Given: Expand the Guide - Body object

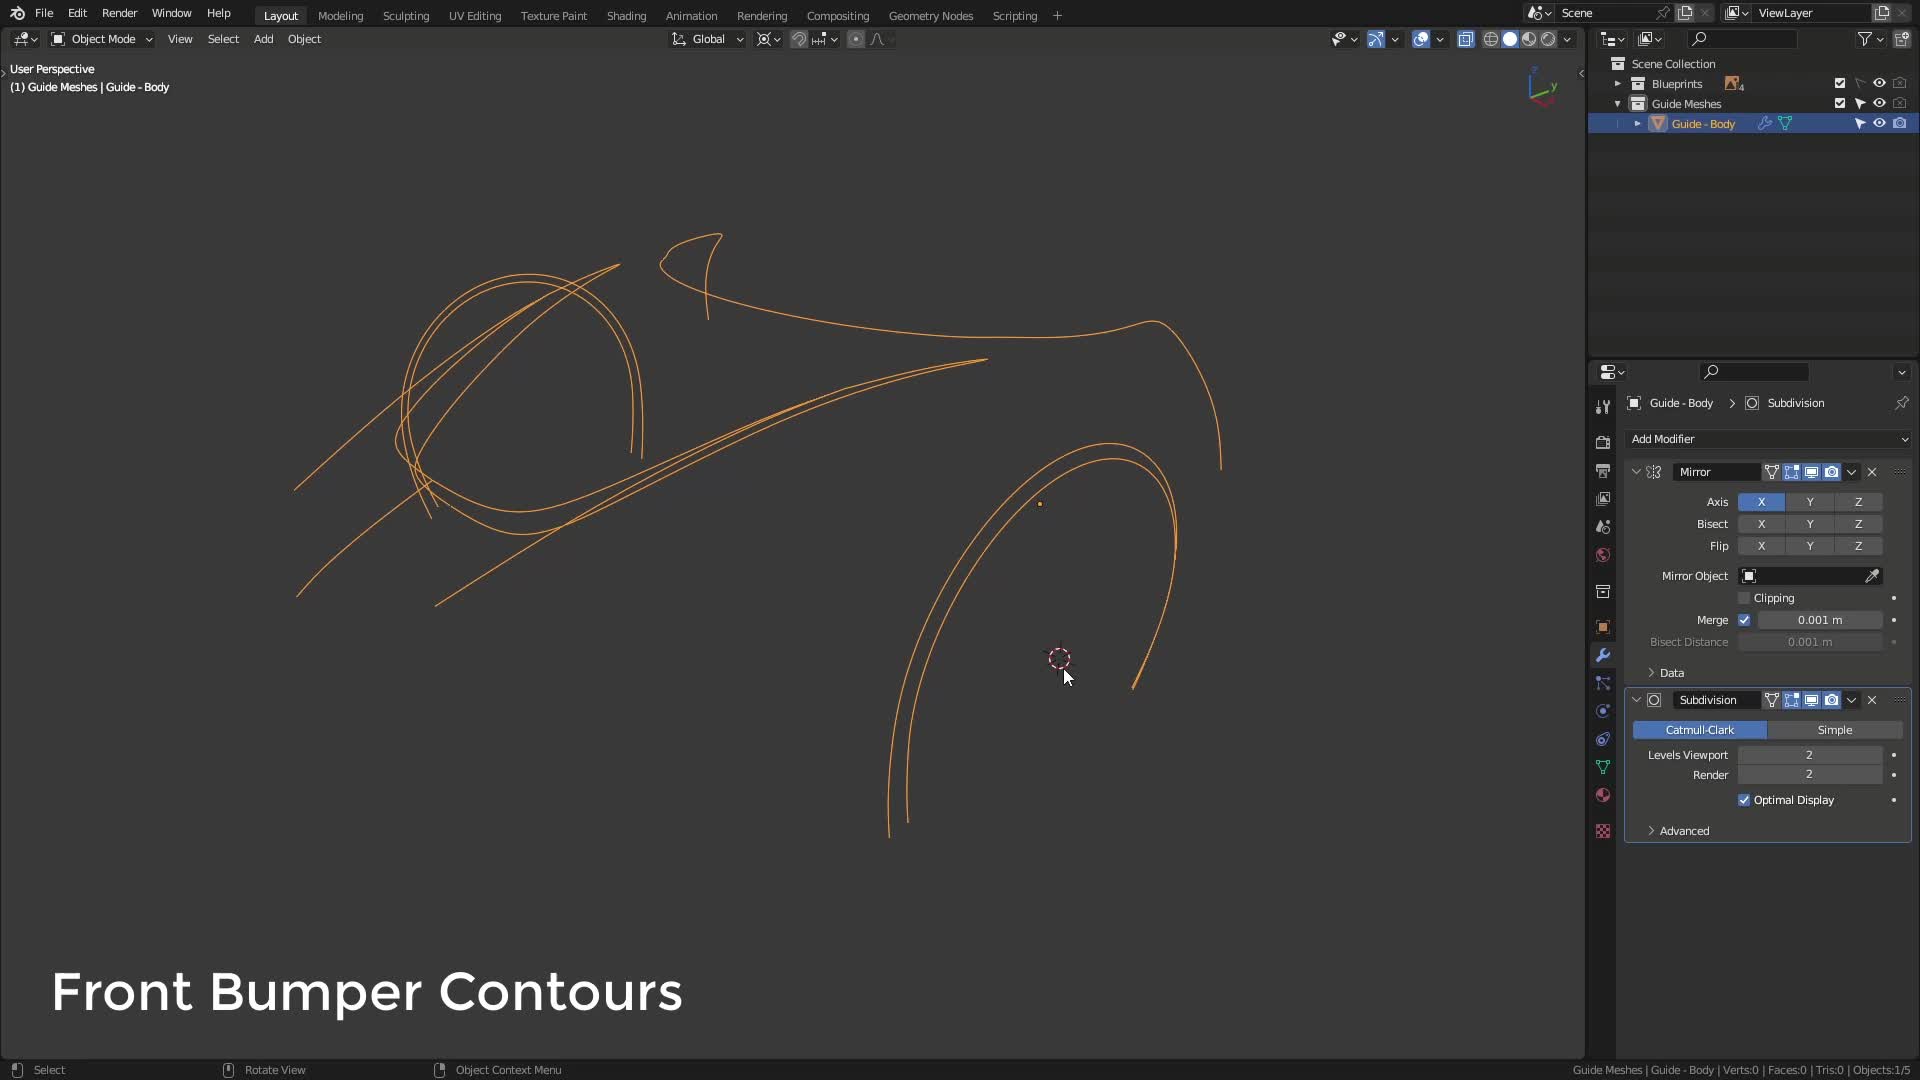Looking at the screenshot, I should (1637, 124).
